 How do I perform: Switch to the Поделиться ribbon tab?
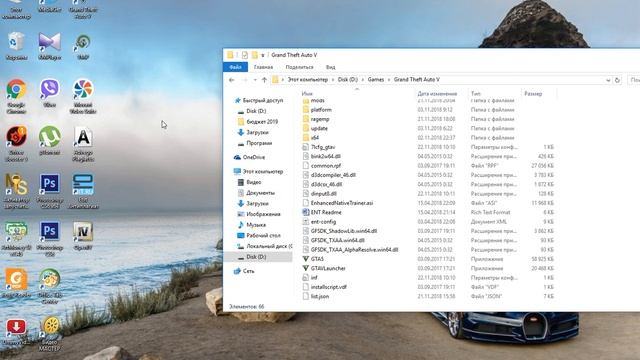tap(300, 67)
